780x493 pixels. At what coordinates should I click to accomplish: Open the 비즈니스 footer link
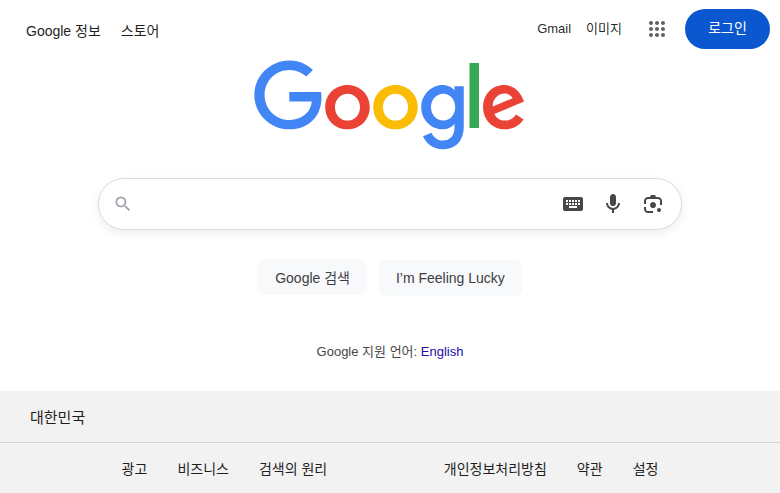[203, 469]
